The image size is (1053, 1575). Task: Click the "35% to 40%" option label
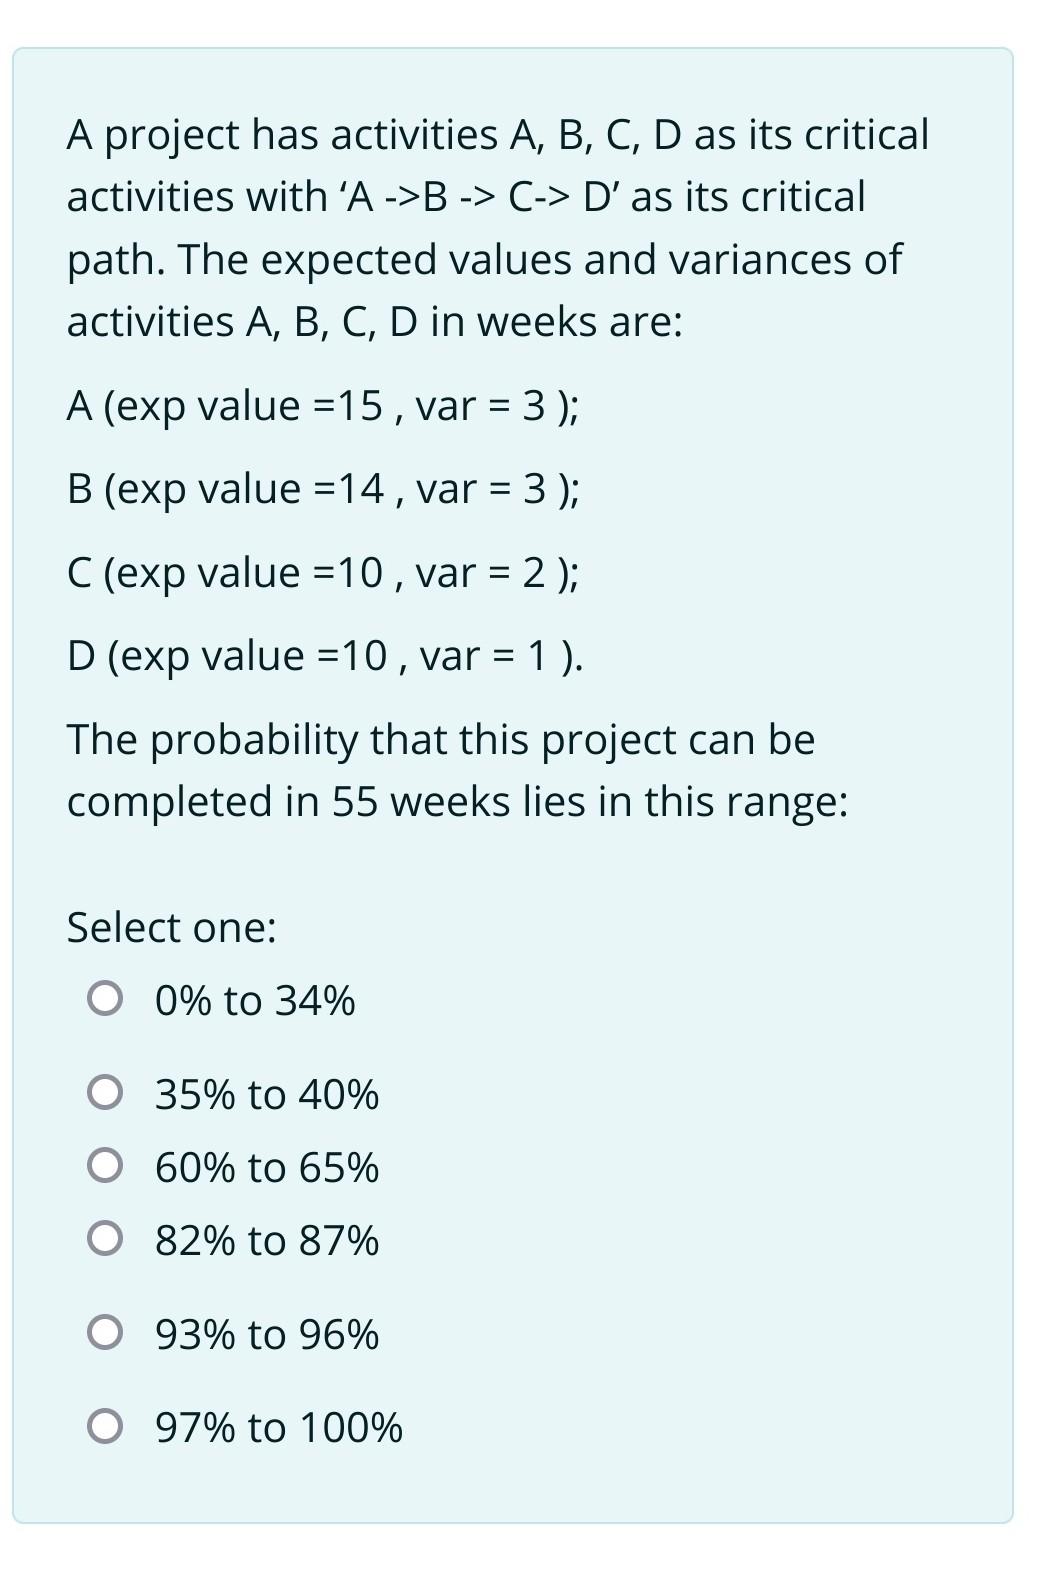pos(265,1094)
